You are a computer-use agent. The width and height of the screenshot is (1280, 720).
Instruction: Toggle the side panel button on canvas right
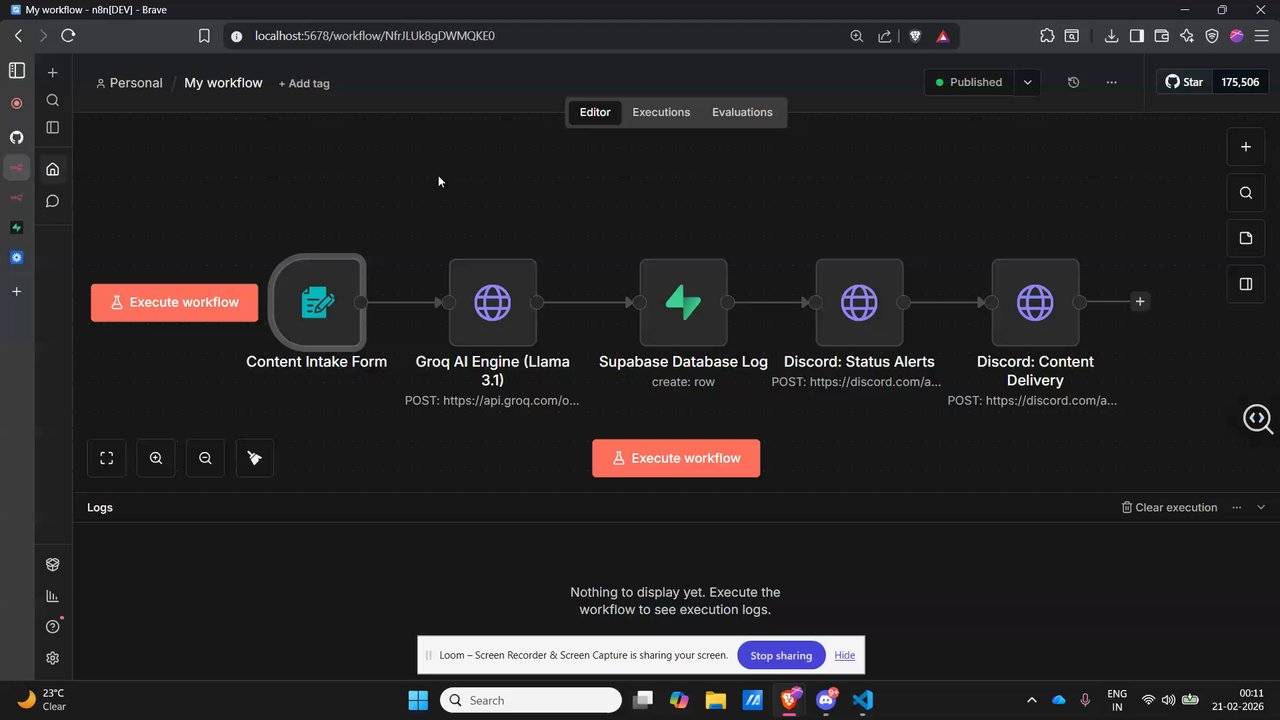tap(1246, 284)
